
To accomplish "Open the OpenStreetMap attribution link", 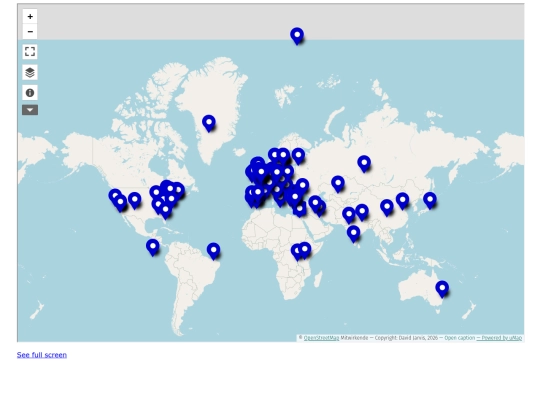I will point(321,338).
